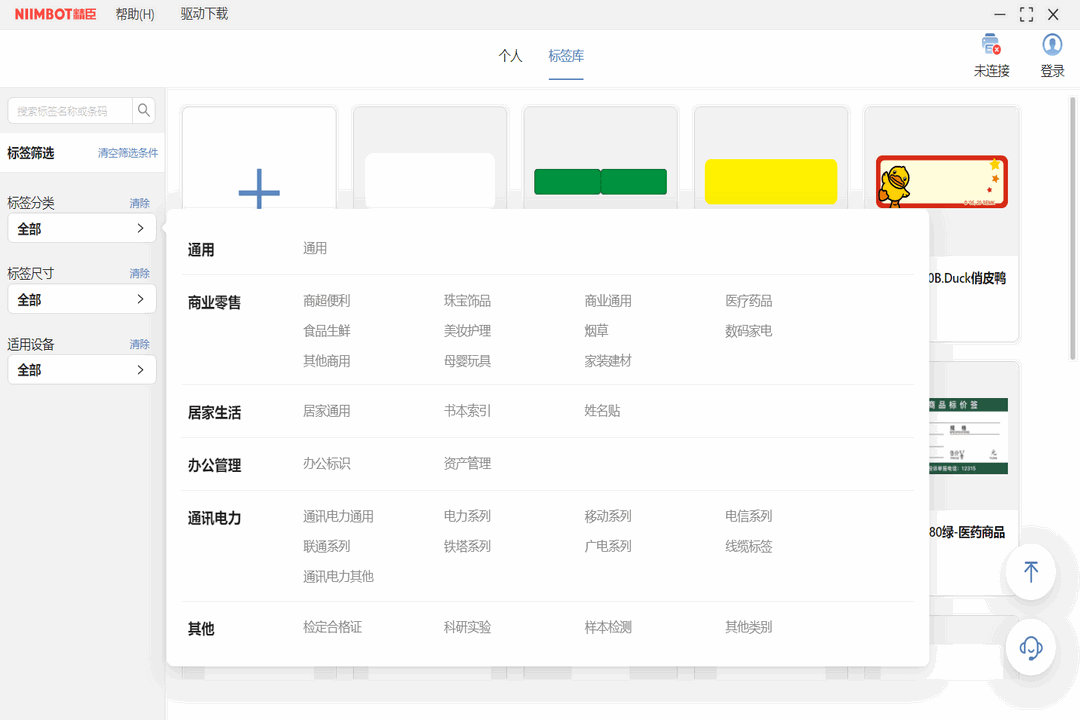Click the label search input field
The width and height of the screenshot is (1080, 720).
click(65, 110)
